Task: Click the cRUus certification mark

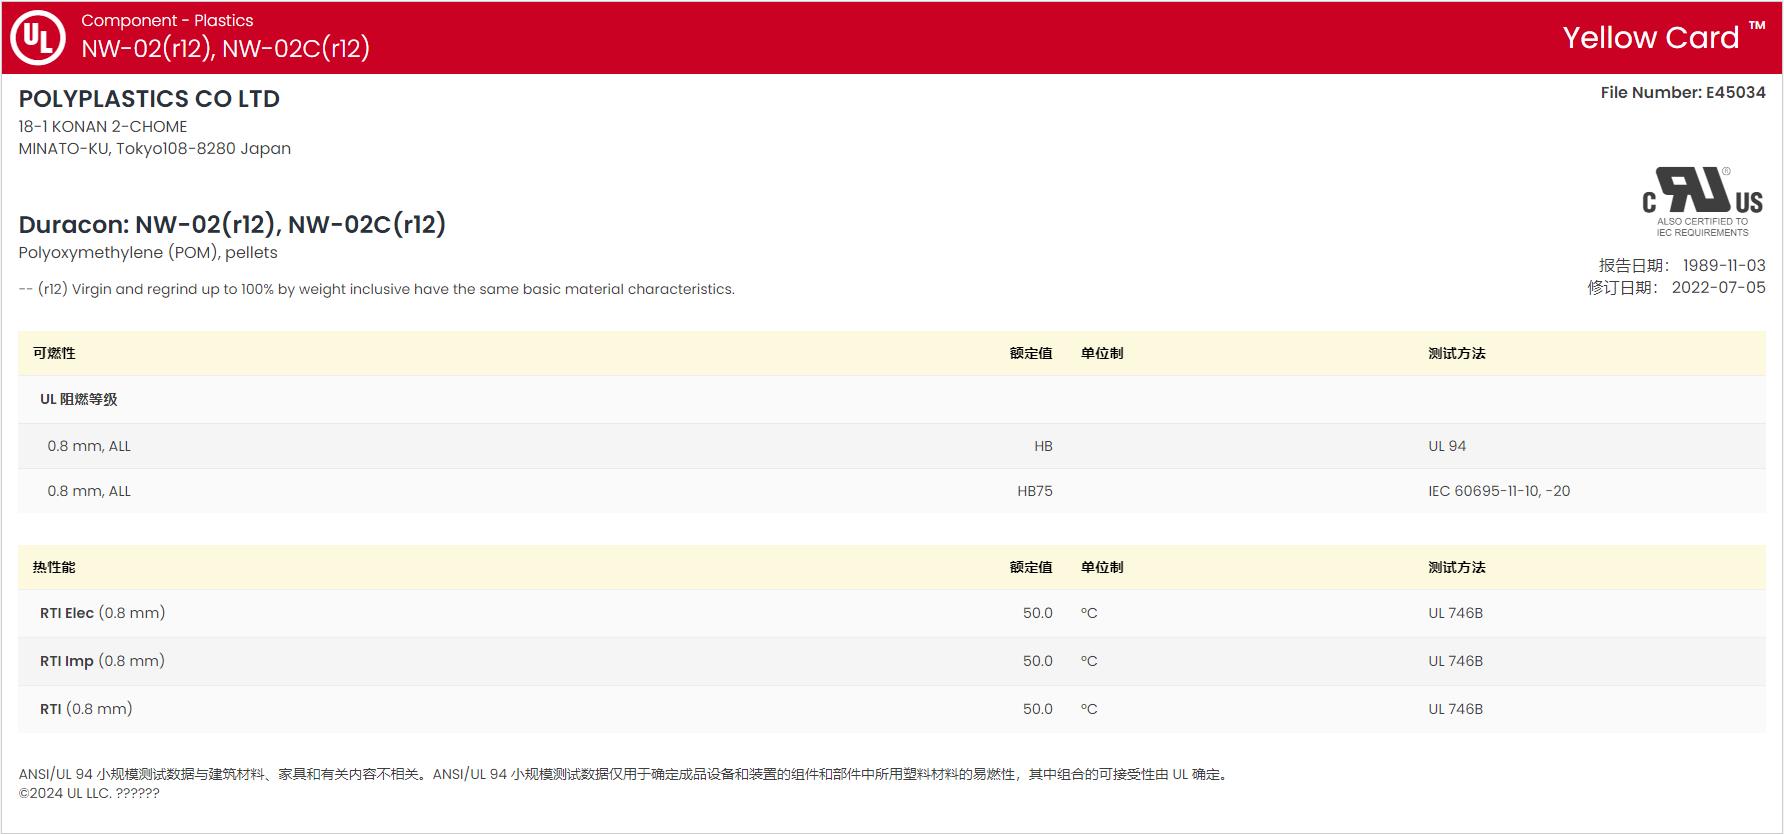Action: pyautogui.click(x=1702, y=202)
